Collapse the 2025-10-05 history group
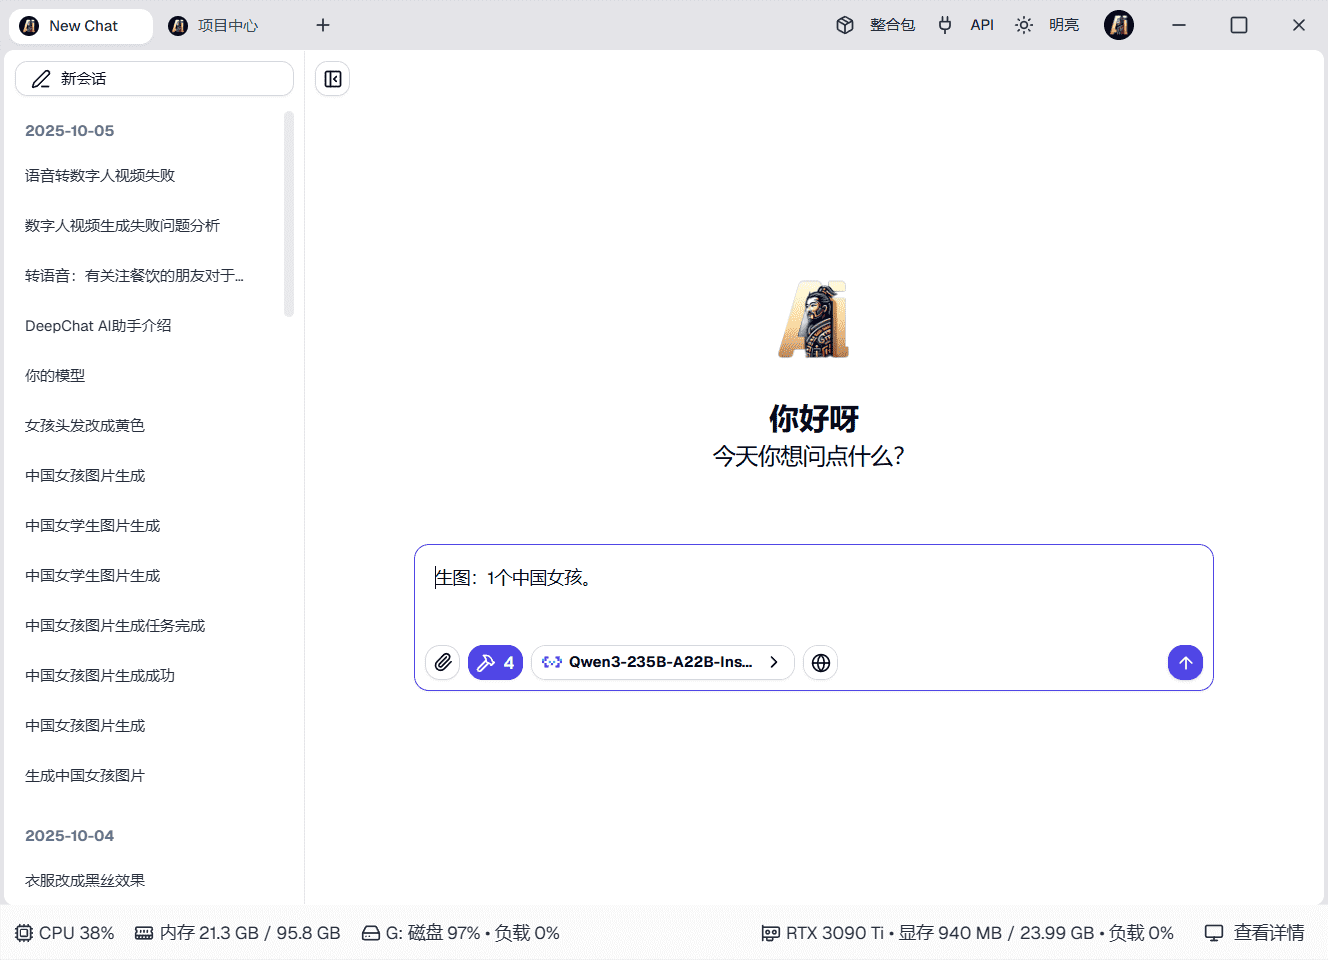 pyautogui.click(x=70, y=130)
